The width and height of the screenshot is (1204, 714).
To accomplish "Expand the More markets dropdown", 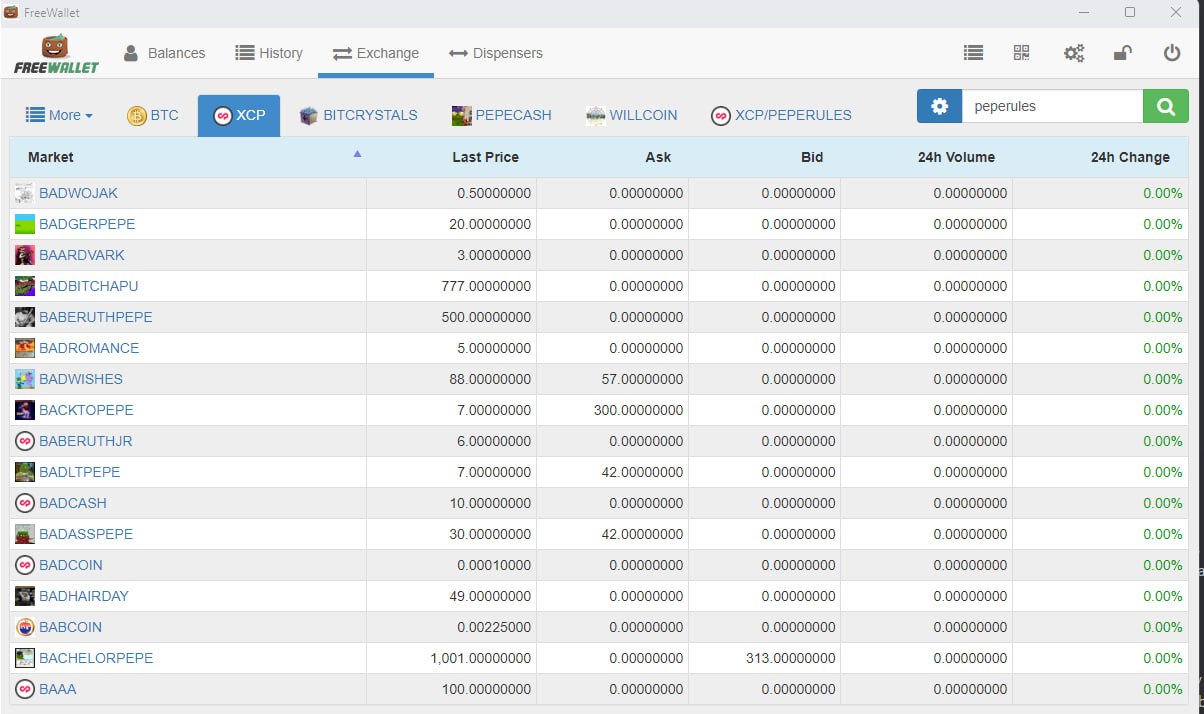I will 59,115.
